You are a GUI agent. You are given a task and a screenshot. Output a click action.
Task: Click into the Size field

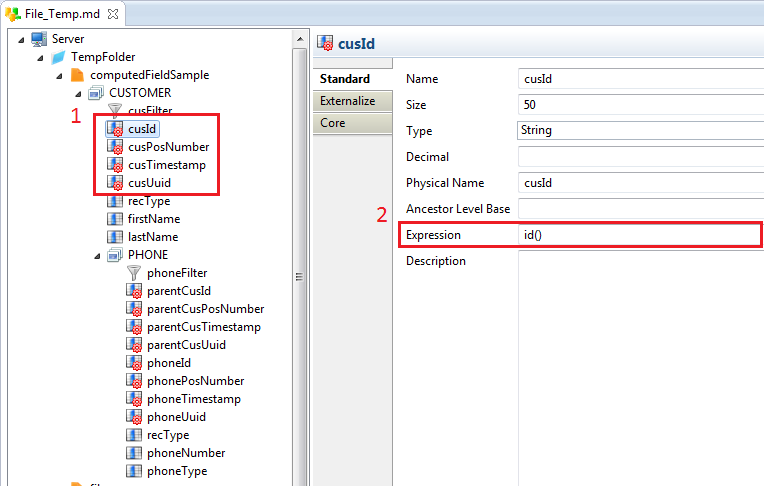[640, 104]
